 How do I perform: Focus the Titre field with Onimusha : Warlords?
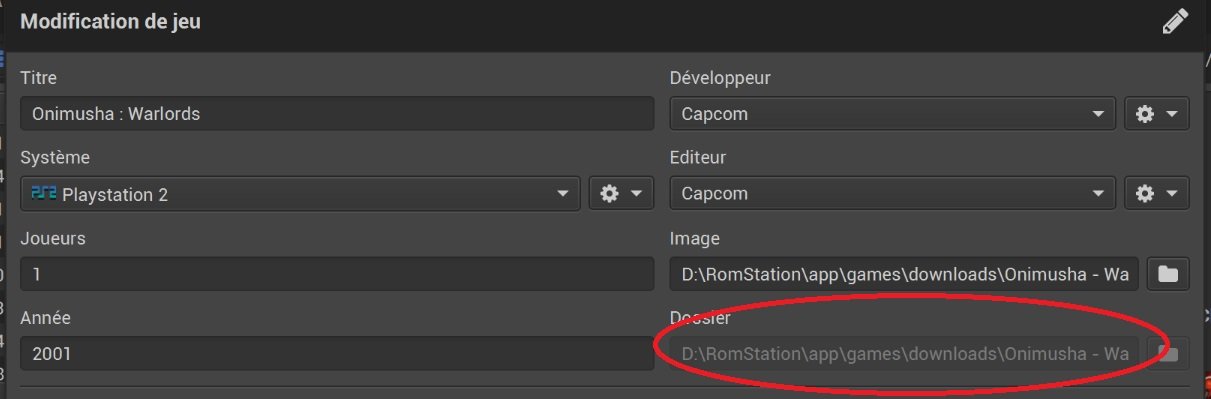coord(337,114)
